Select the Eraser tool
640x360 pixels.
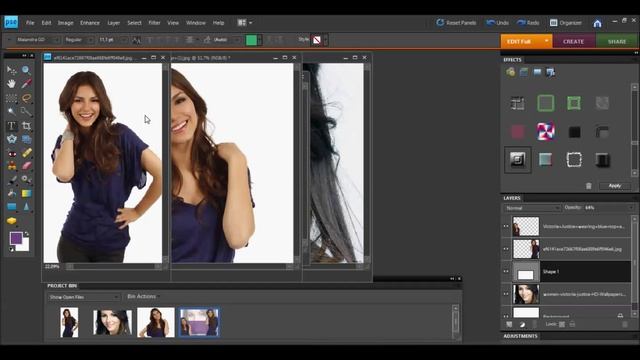(x=26, y=166)
